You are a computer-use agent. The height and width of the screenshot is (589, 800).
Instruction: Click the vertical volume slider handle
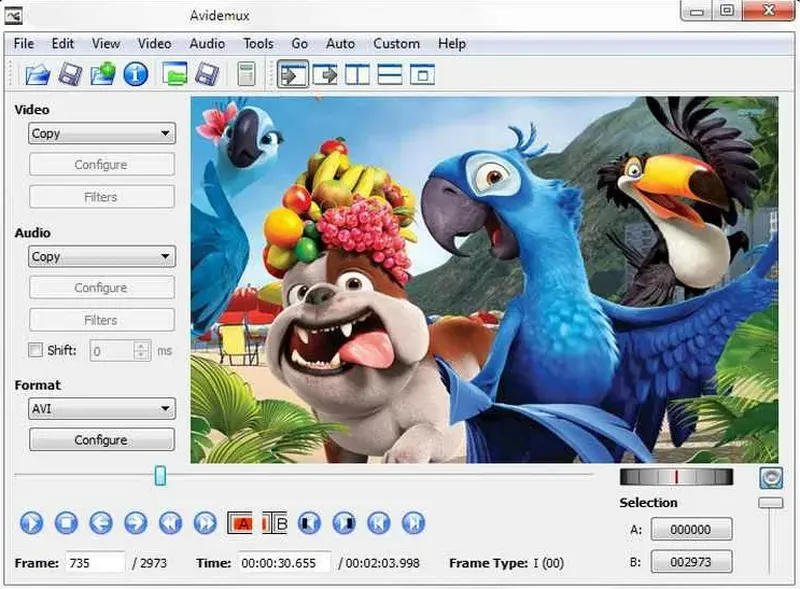point(770,503)
